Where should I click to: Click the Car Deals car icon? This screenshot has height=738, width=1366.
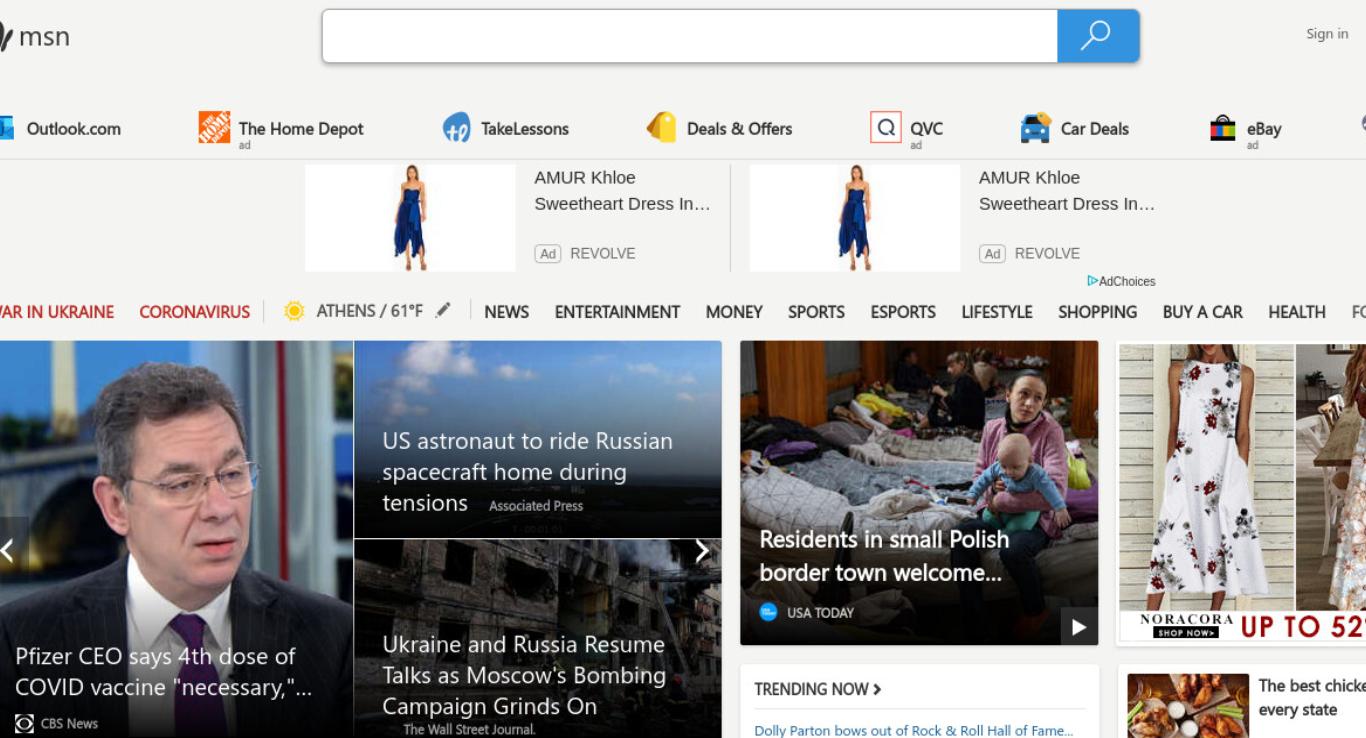pos(1035,128)
